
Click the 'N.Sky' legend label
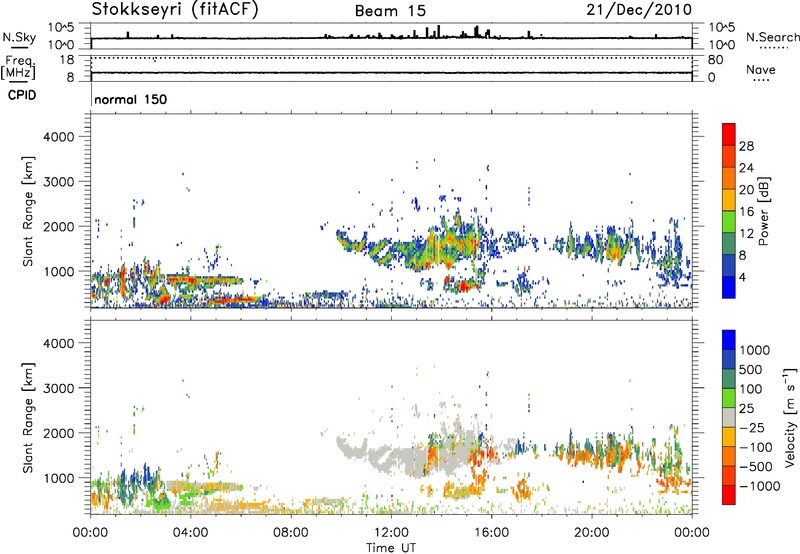[x=19, y=37]
